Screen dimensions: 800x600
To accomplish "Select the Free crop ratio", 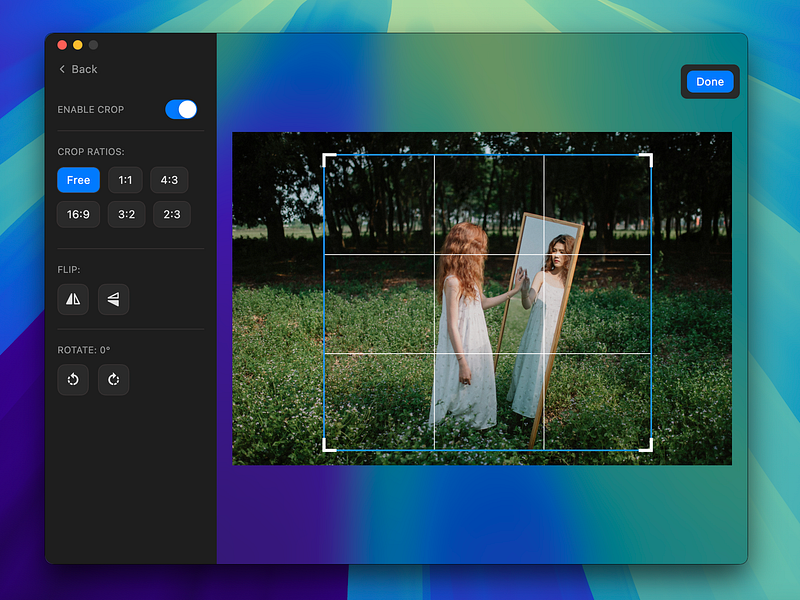I will click(79, 180).
